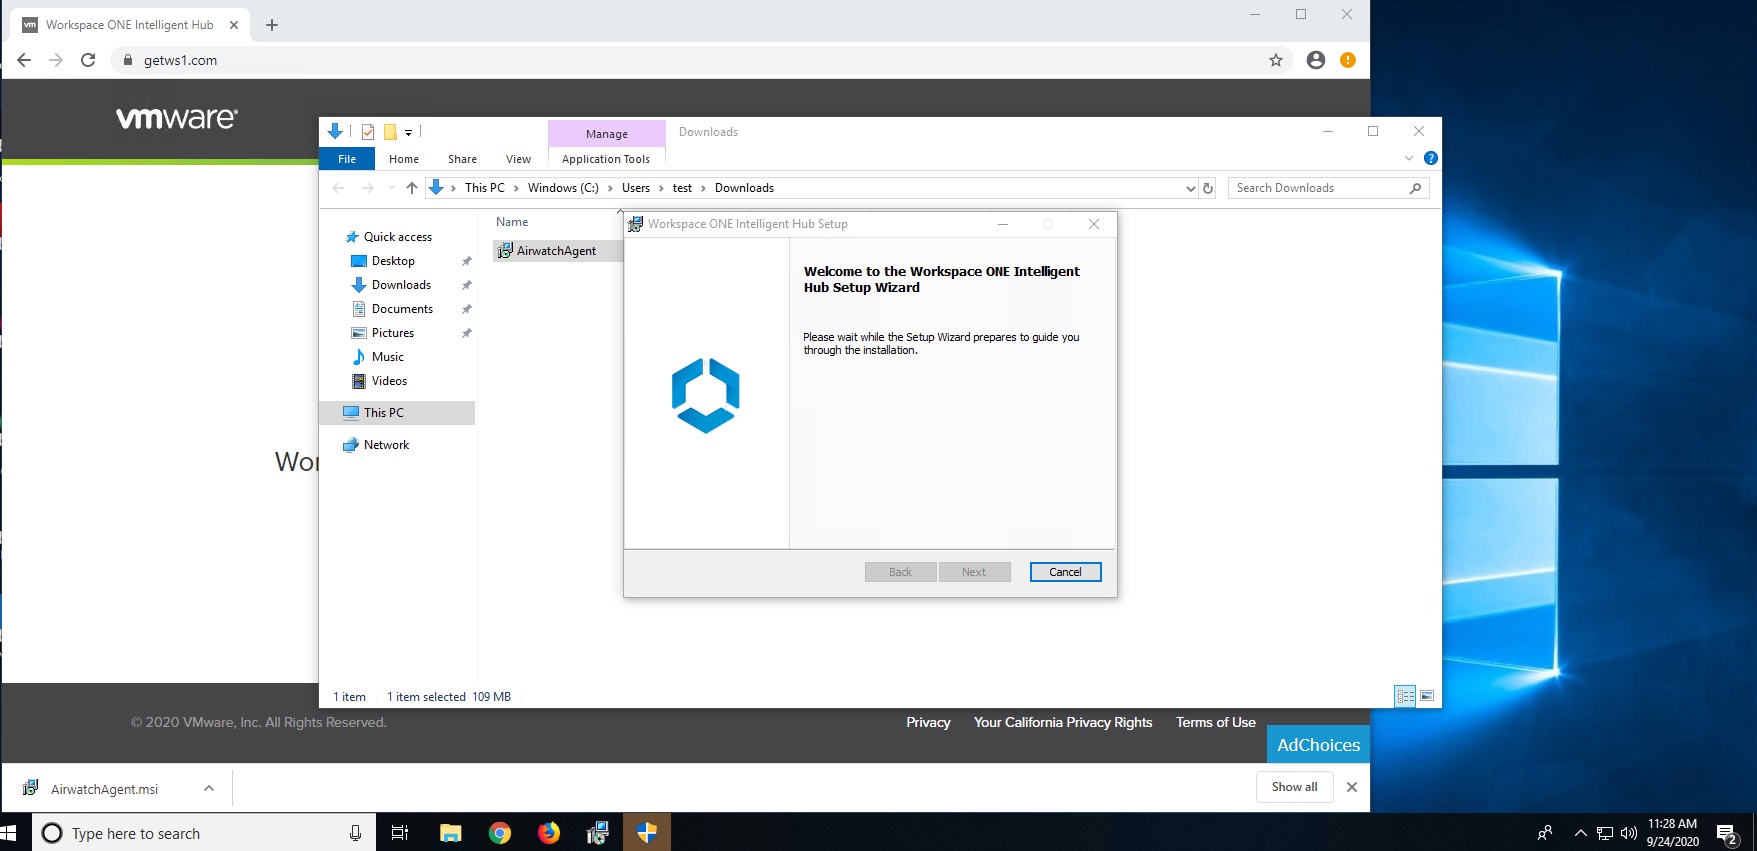The width and height of the screenshot is (1757, 851).
Task: Select Network in navigation pane
Action: [x=386, y=445]
